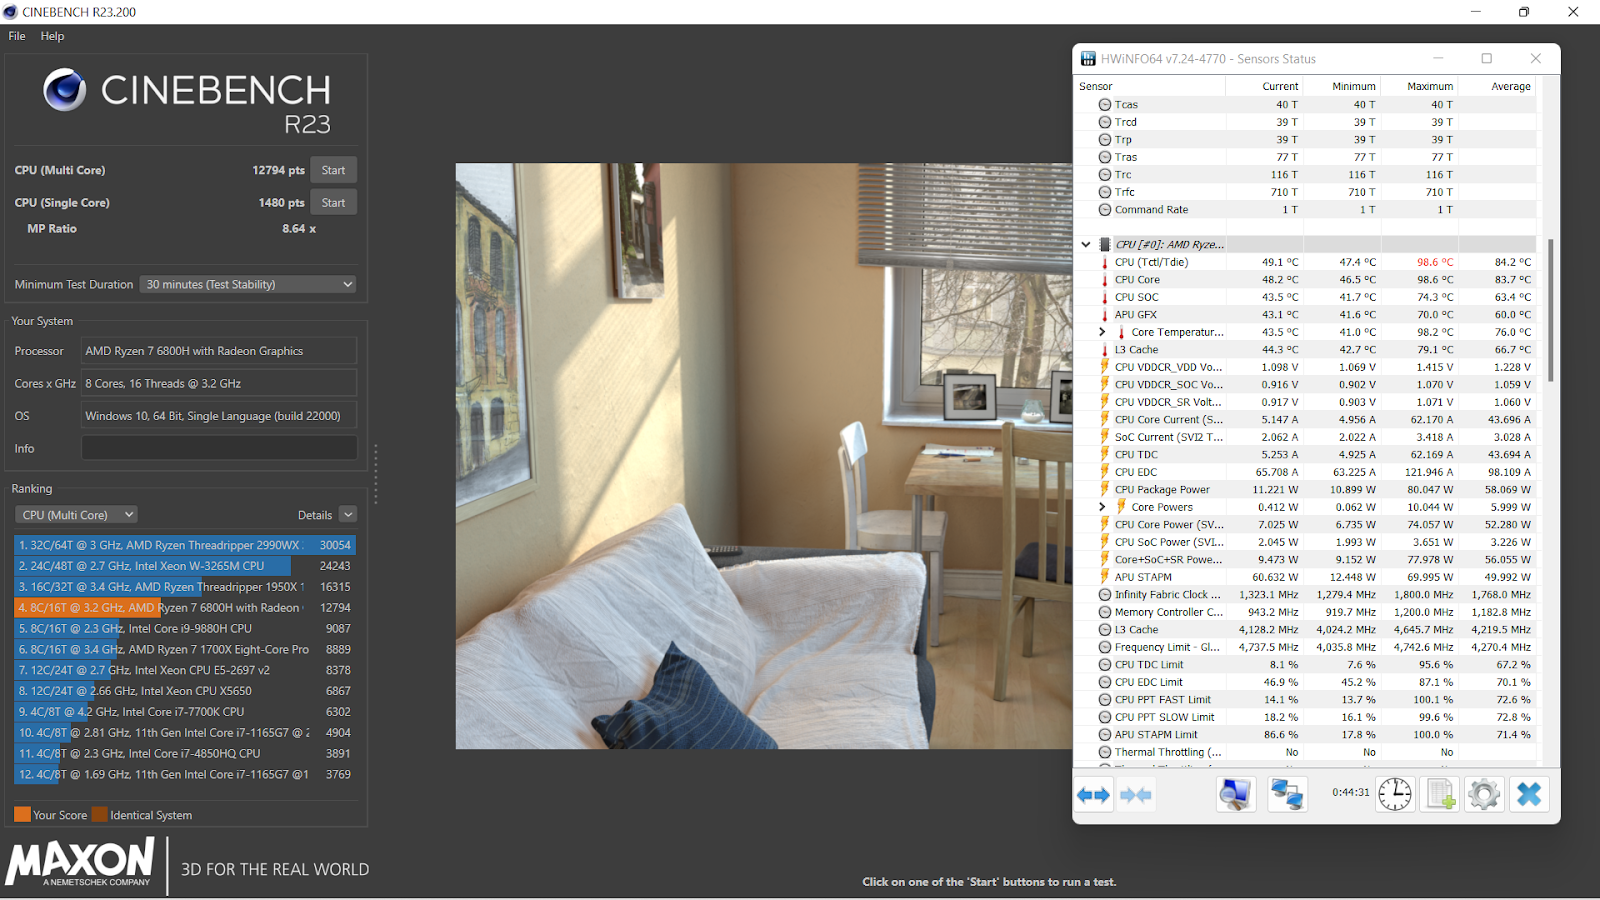Expand the Core Temperatures sensor row
1600x900 pixels.
(1102, 332)
